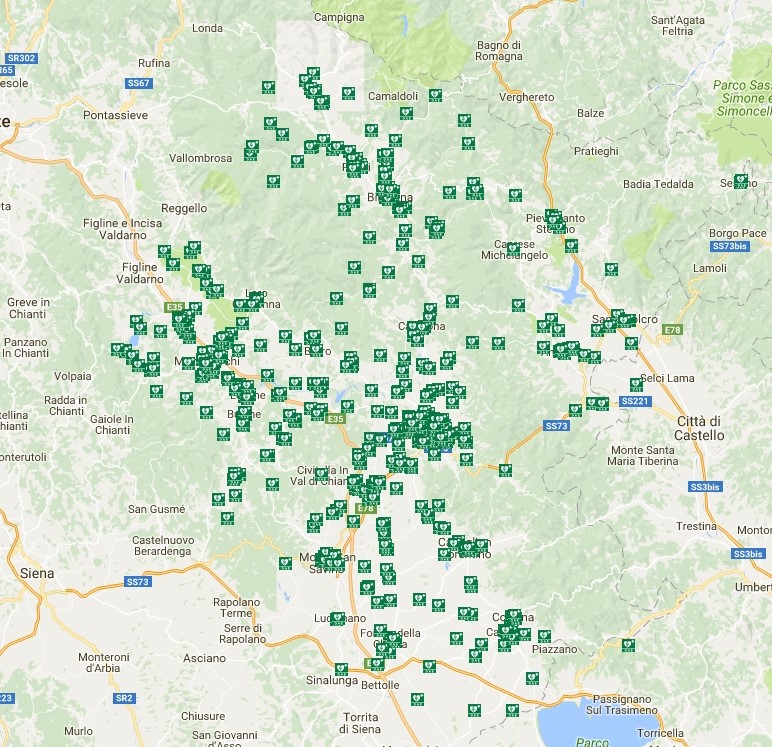The width and height of the screenshot is (772, 747).
Task: Click the E35 shield near Figline Valdarno
Action: (x=174, y=307)
